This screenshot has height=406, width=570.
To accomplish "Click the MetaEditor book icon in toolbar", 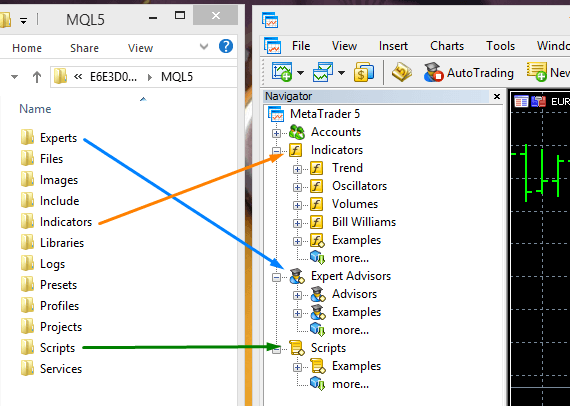I will 402,72.
